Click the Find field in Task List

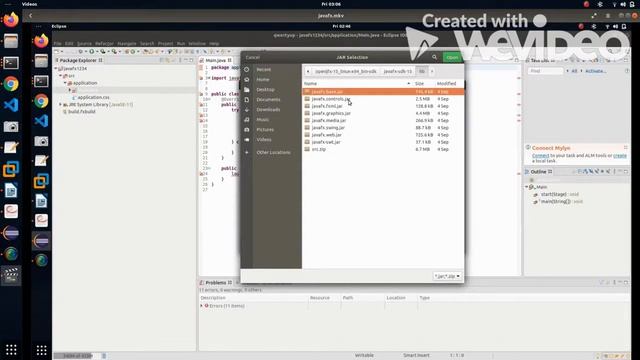point(545,71)
